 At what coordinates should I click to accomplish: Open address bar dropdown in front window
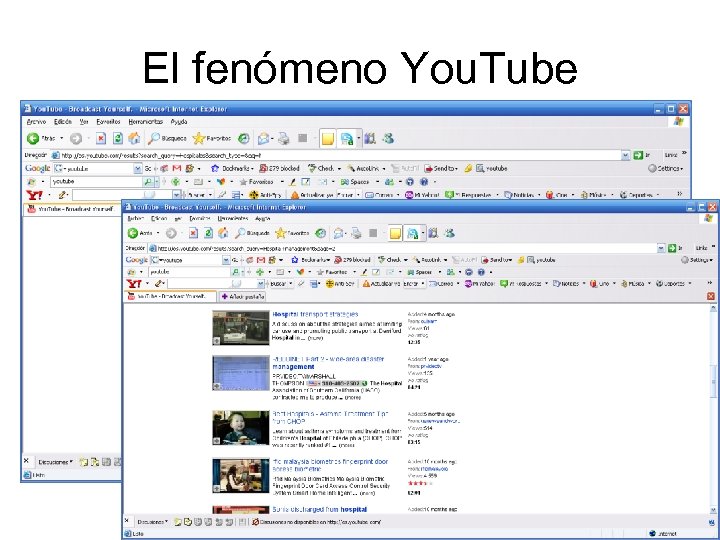pyautogui.click(x=661, y=248)
